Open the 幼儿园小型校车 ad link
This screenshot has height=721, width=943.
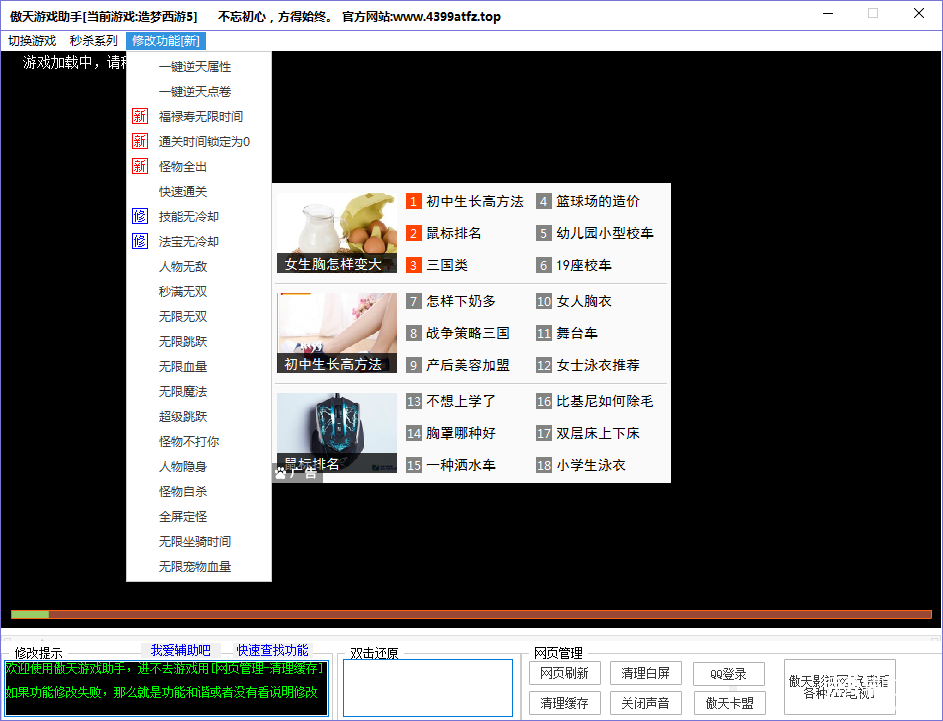click(604, 233)
